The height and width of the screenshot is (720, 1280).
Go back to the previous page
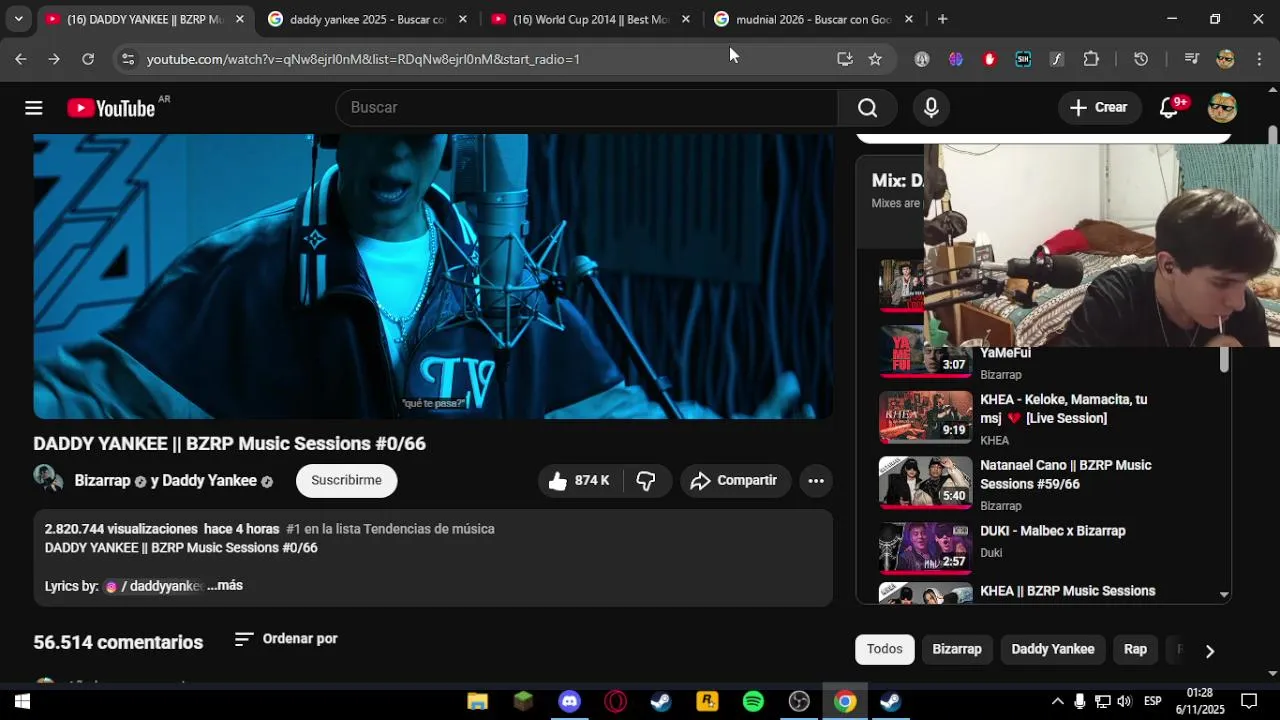21,59
